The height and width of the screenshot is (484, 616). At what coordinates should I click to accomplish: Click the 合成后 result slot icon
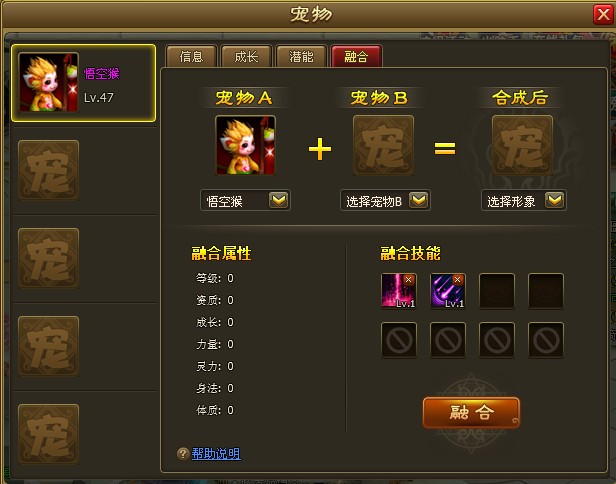pyautogui.click(x=522, y=145)
